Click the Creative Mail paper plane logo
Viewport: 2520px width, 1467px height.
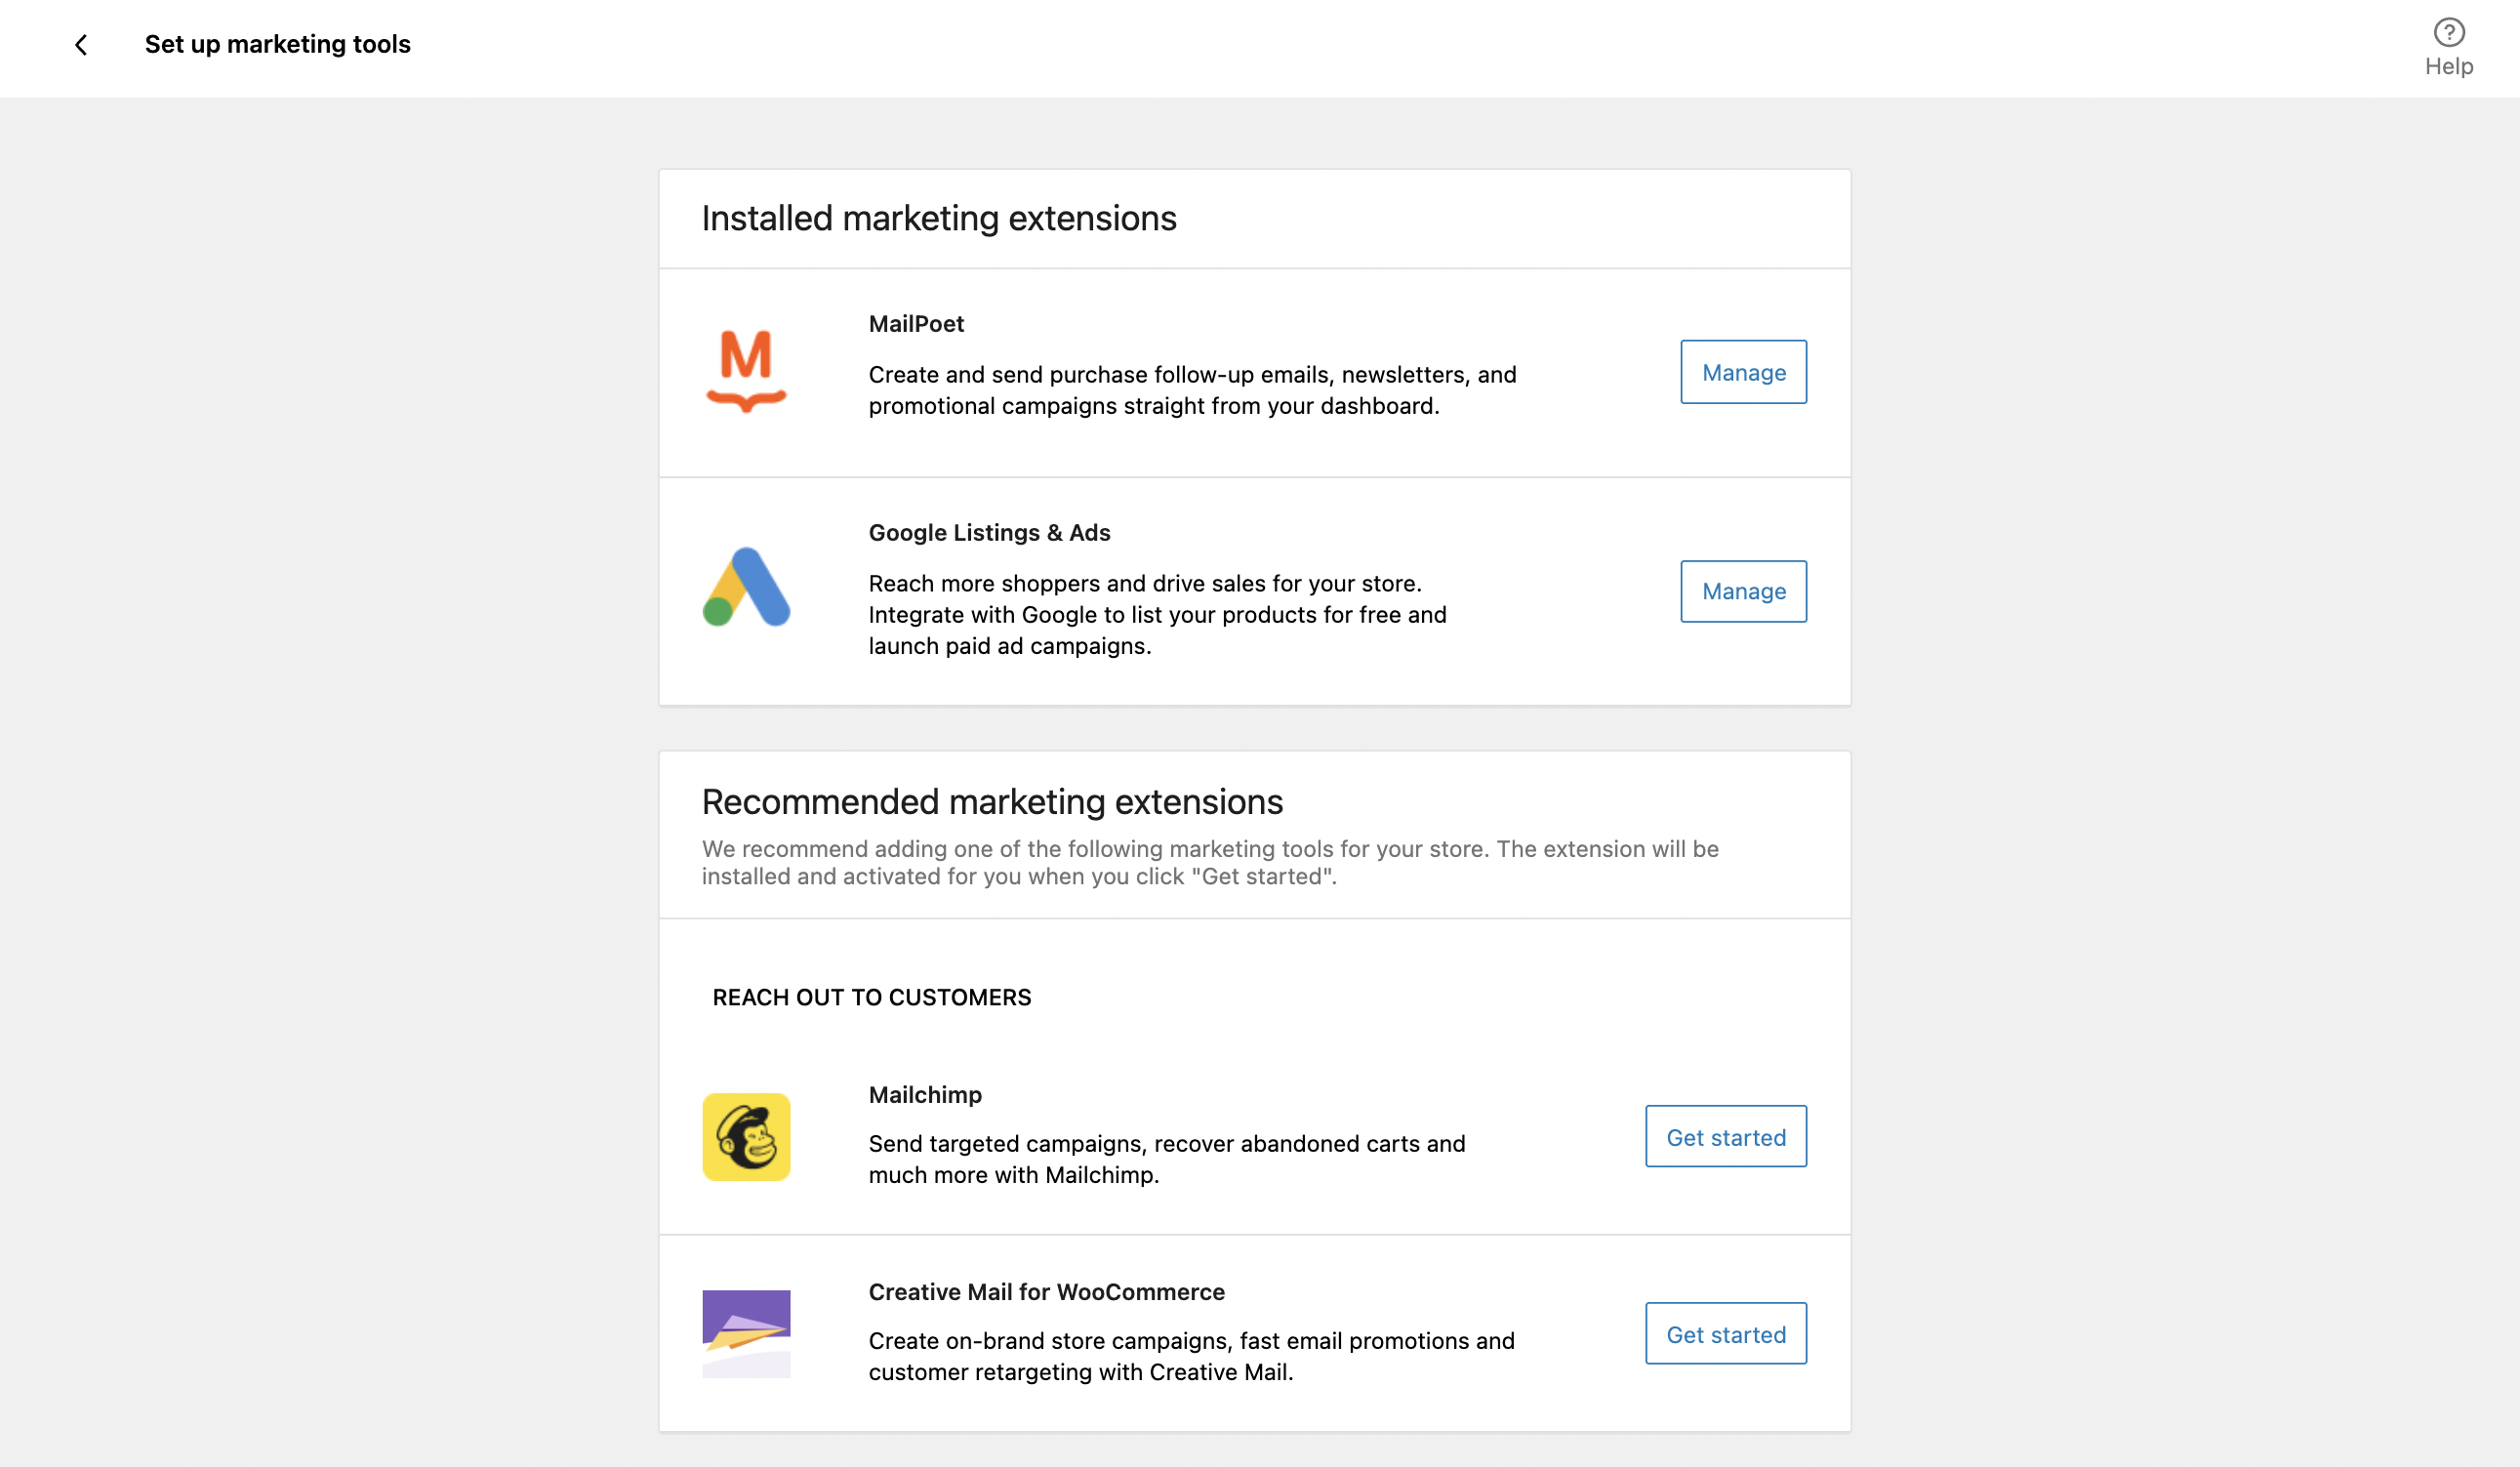pyautogui.click(x=746, y=1333)
